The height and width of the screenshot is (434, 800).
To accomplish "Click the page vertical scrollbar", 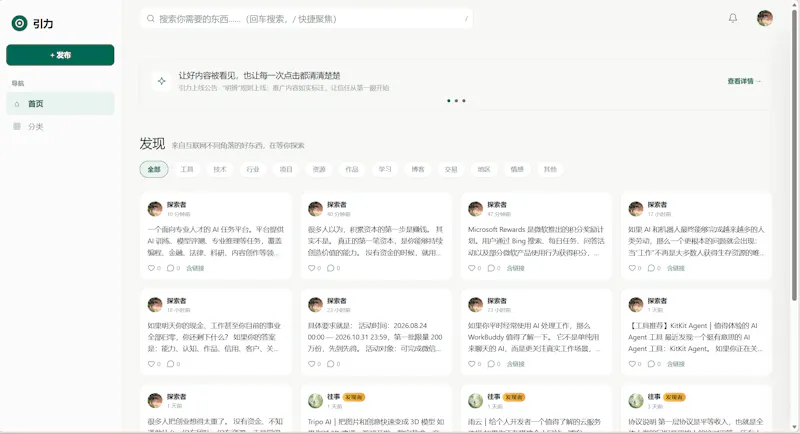I will (794, 153).
